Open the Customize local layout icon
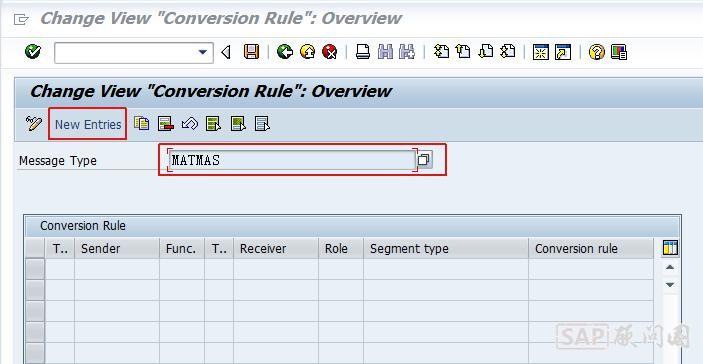Screen dimensions: 703x364 (619, 52)
